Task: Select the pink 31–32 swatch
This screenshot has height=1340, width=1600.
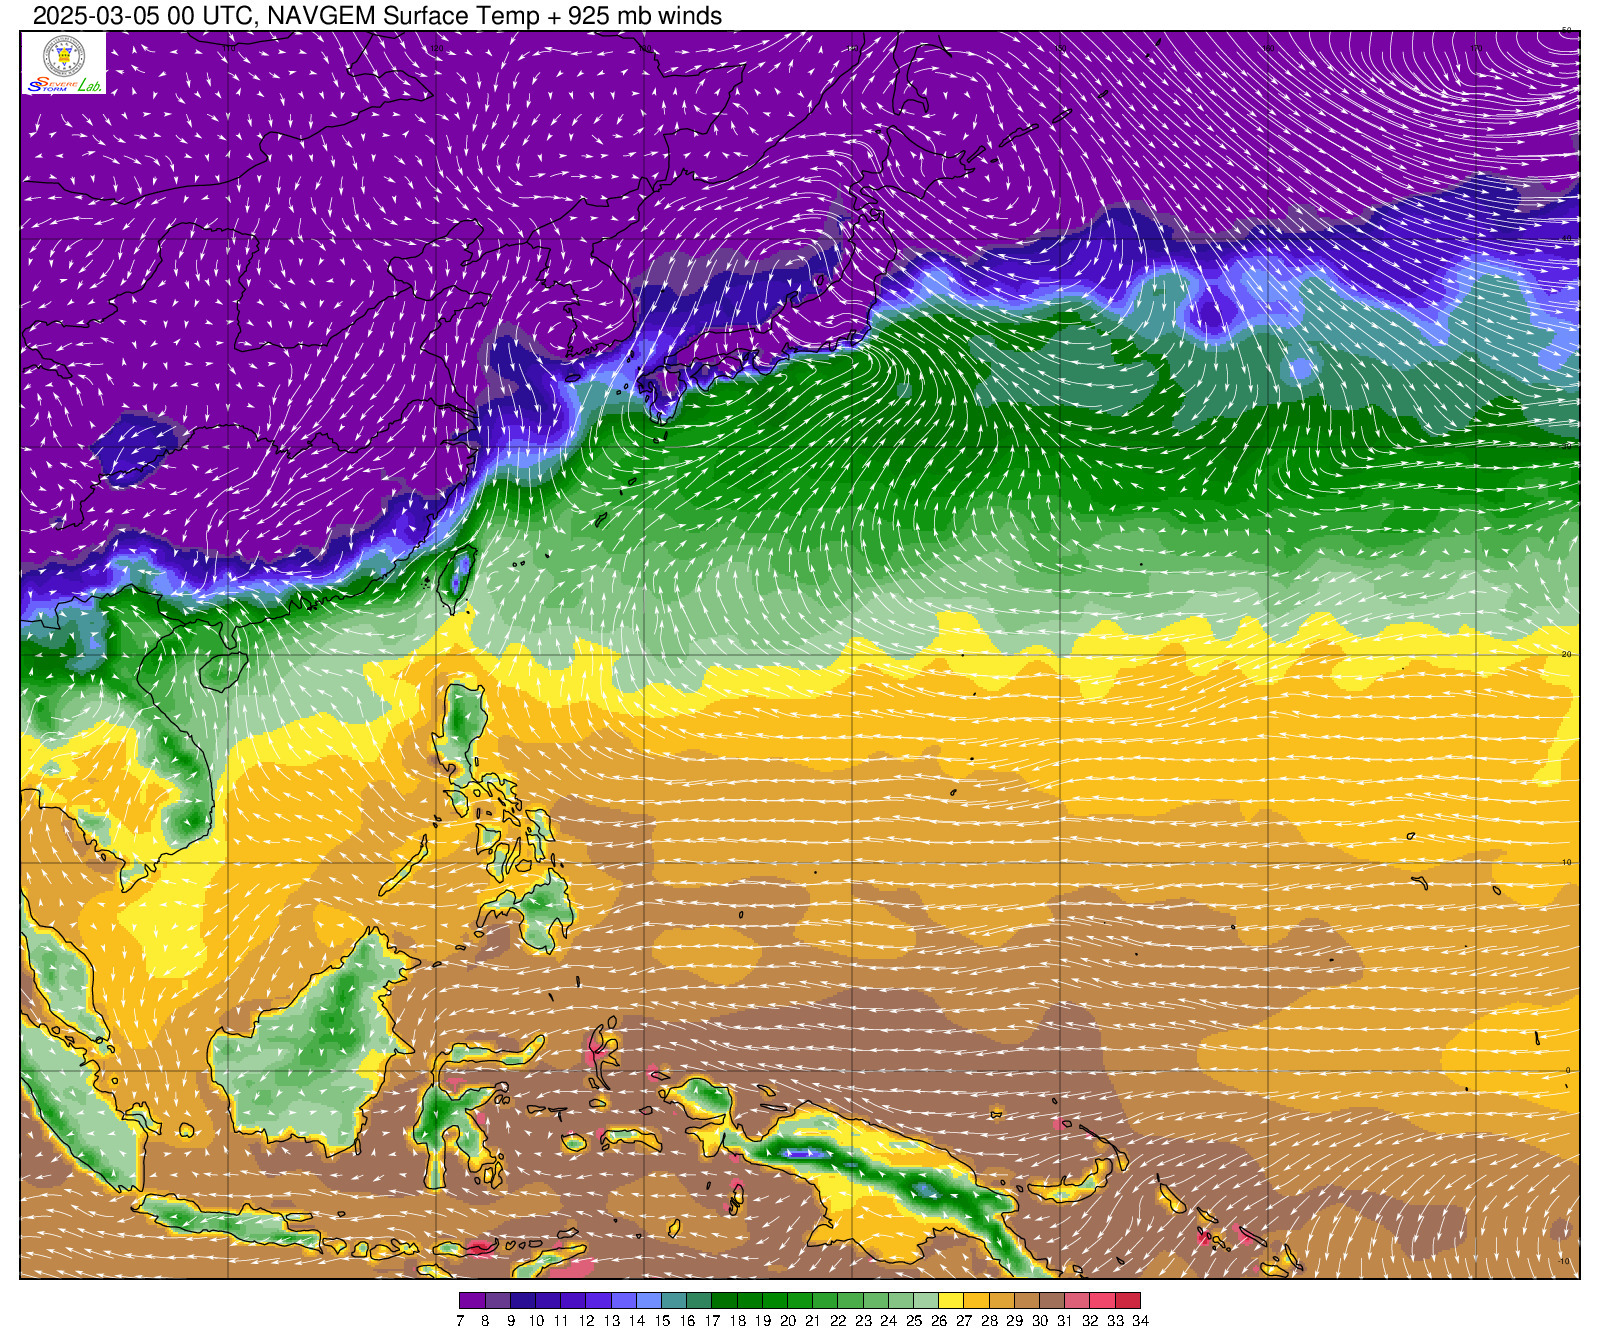Action: click(x=1077, y=1301)
